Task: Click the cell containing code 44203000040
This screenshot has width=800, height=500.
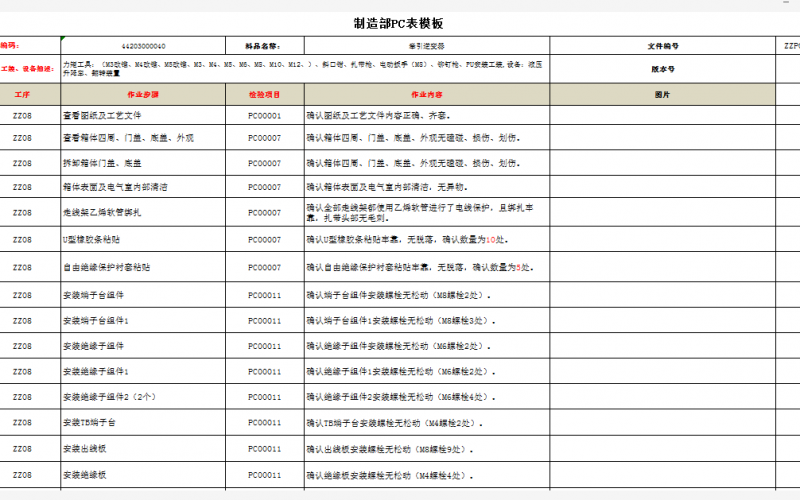Action: coord(143,46)
